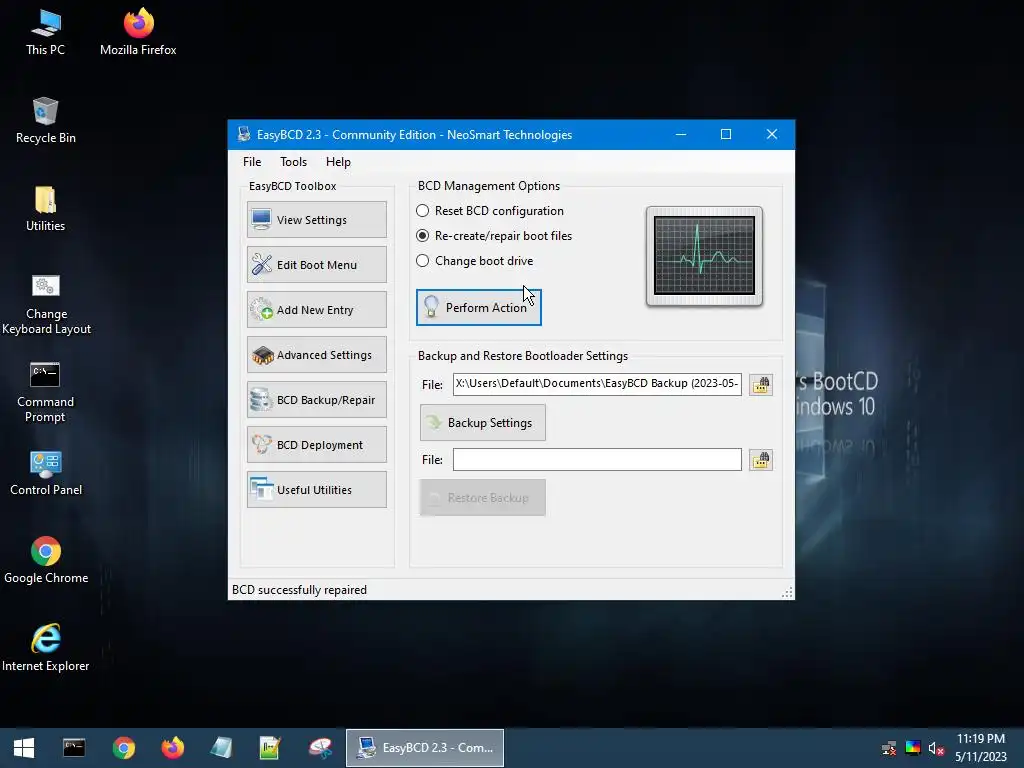Click the muted volume tray icon
Screen dimensions: 1024x768
pos(936,748)
